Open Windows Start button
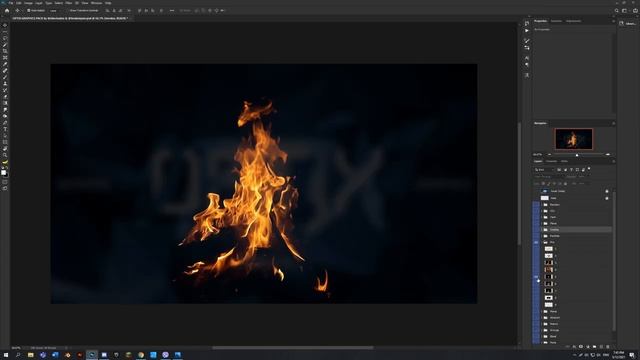640x360 pixels. (6, 355)
